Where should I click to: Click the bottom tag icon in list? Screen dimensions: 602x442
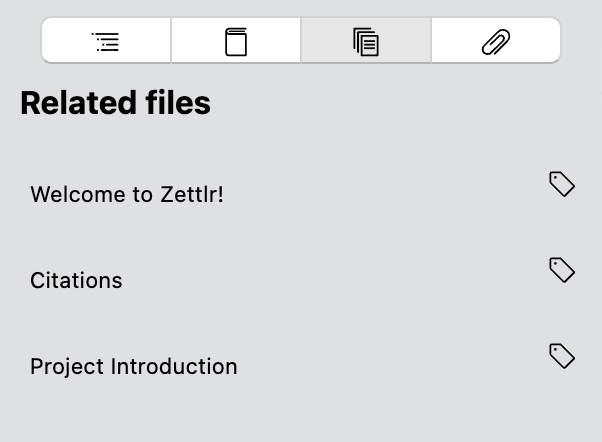click(562, 356)
